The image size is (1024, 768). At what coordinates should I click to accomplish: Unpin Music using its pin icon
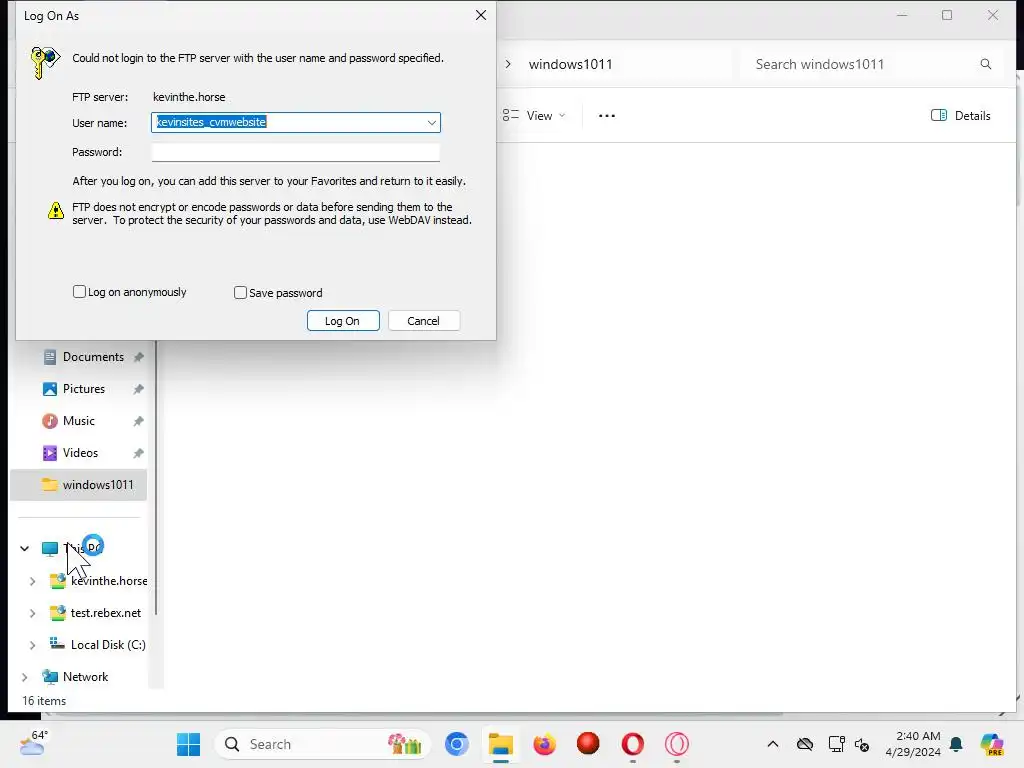pos(138,421)
